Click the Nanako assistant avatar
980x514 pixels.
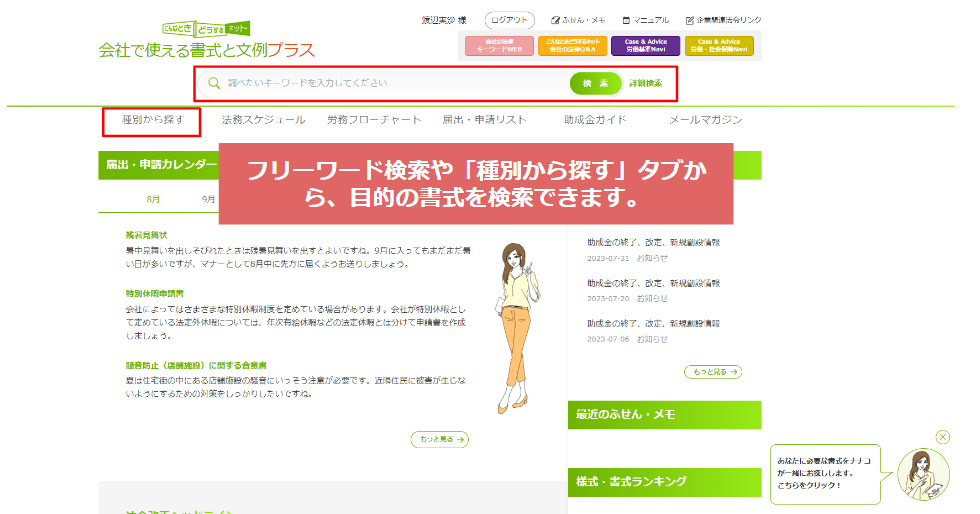pos(923,475)
